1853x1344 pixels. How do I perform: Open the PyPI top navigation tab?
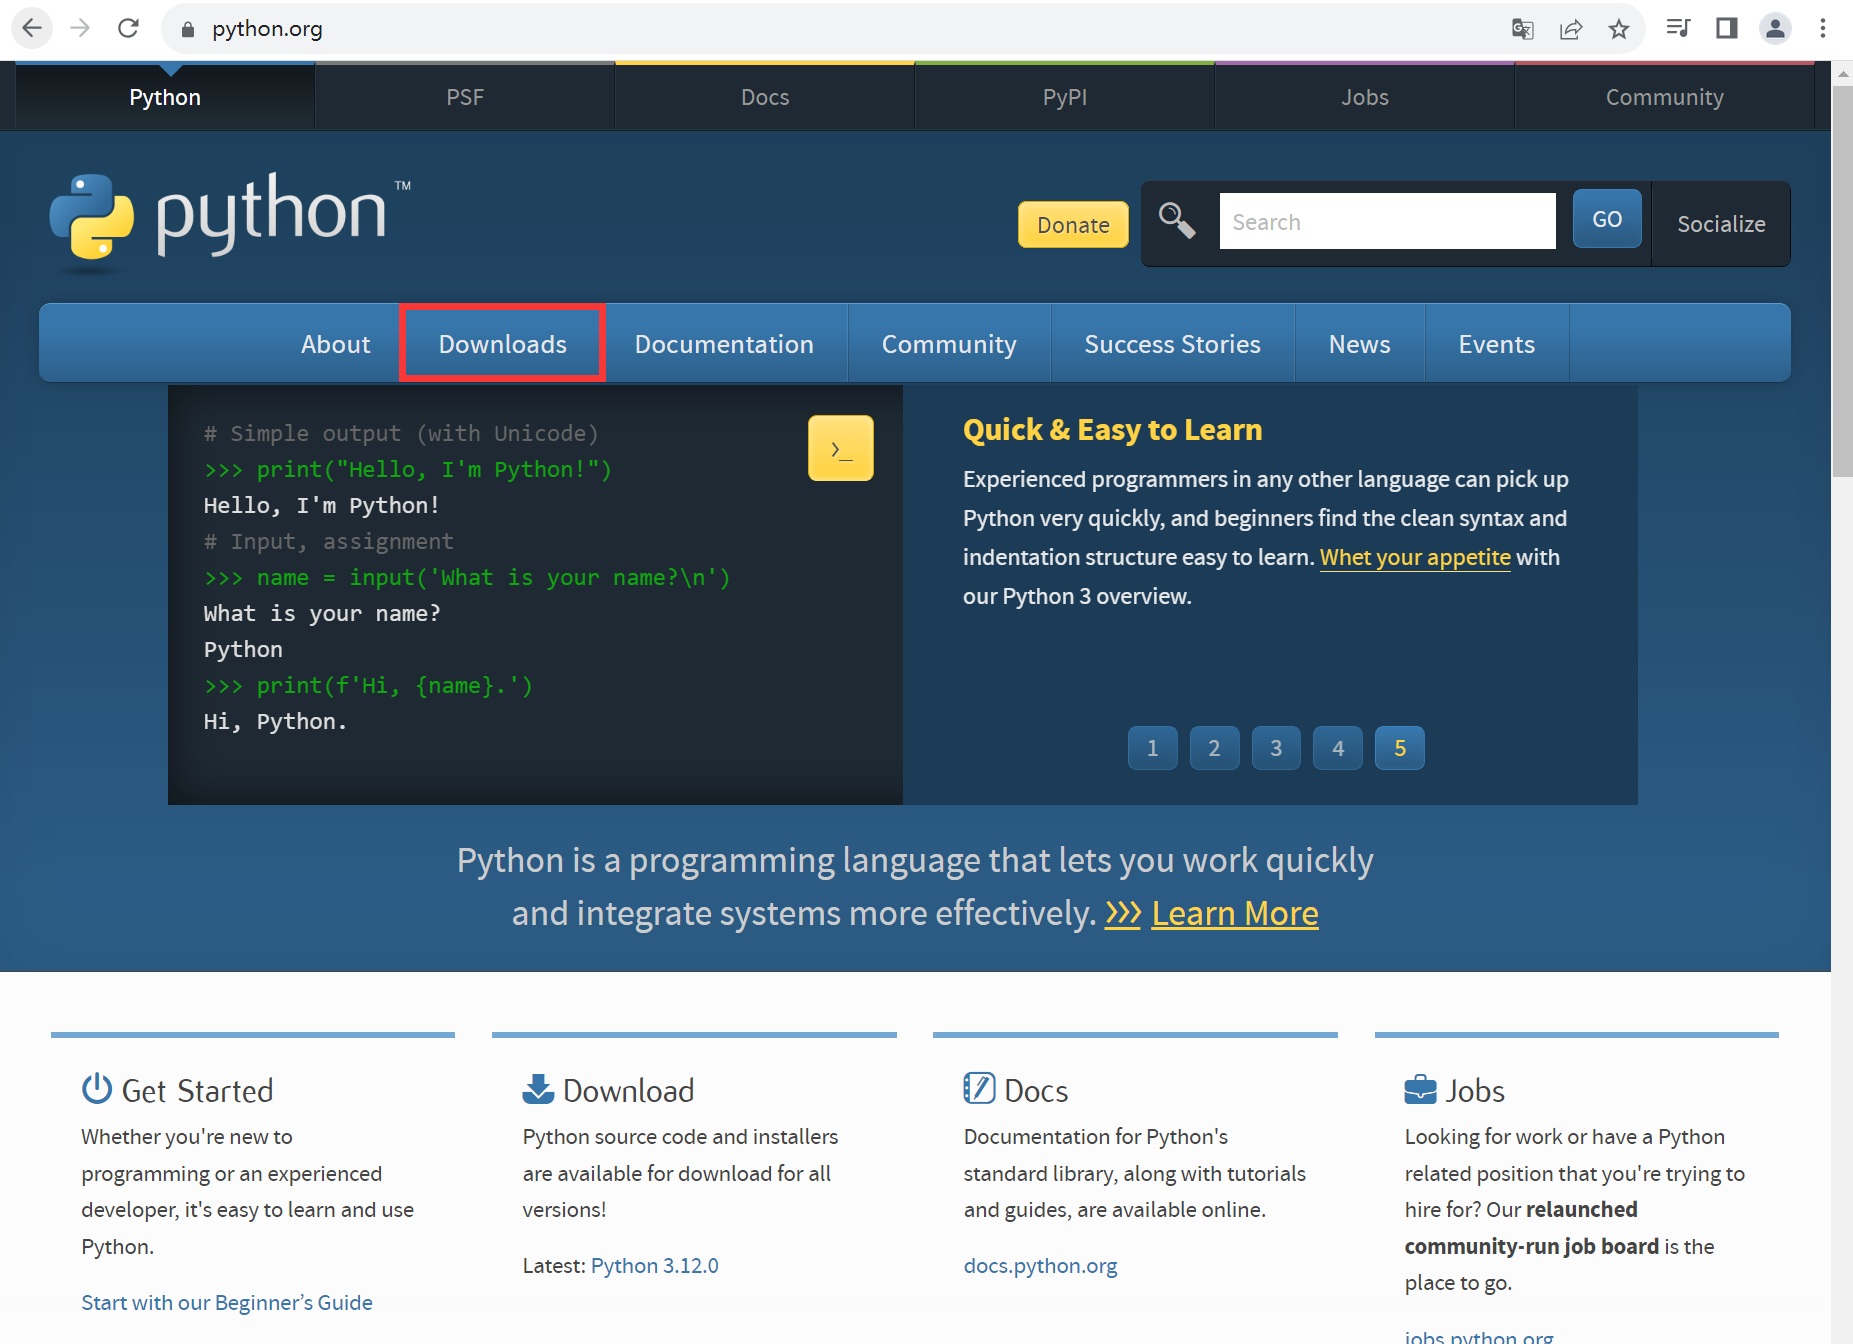(x=1065, y=97)
